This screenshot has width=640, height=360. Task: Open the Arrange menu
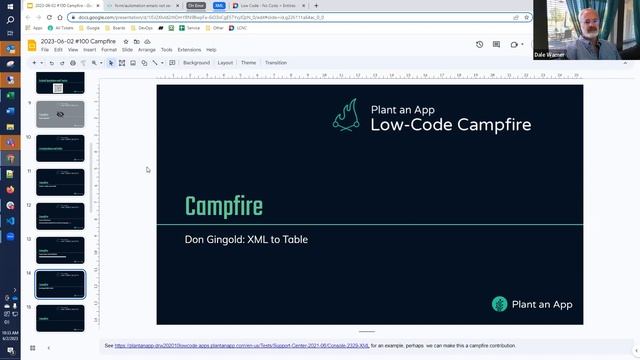[x=147, y=50]
